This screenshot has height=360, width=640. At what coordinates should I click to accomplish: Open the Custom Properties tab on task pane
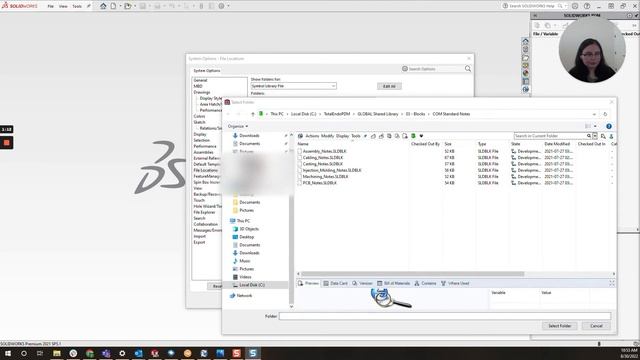point(526,81)
